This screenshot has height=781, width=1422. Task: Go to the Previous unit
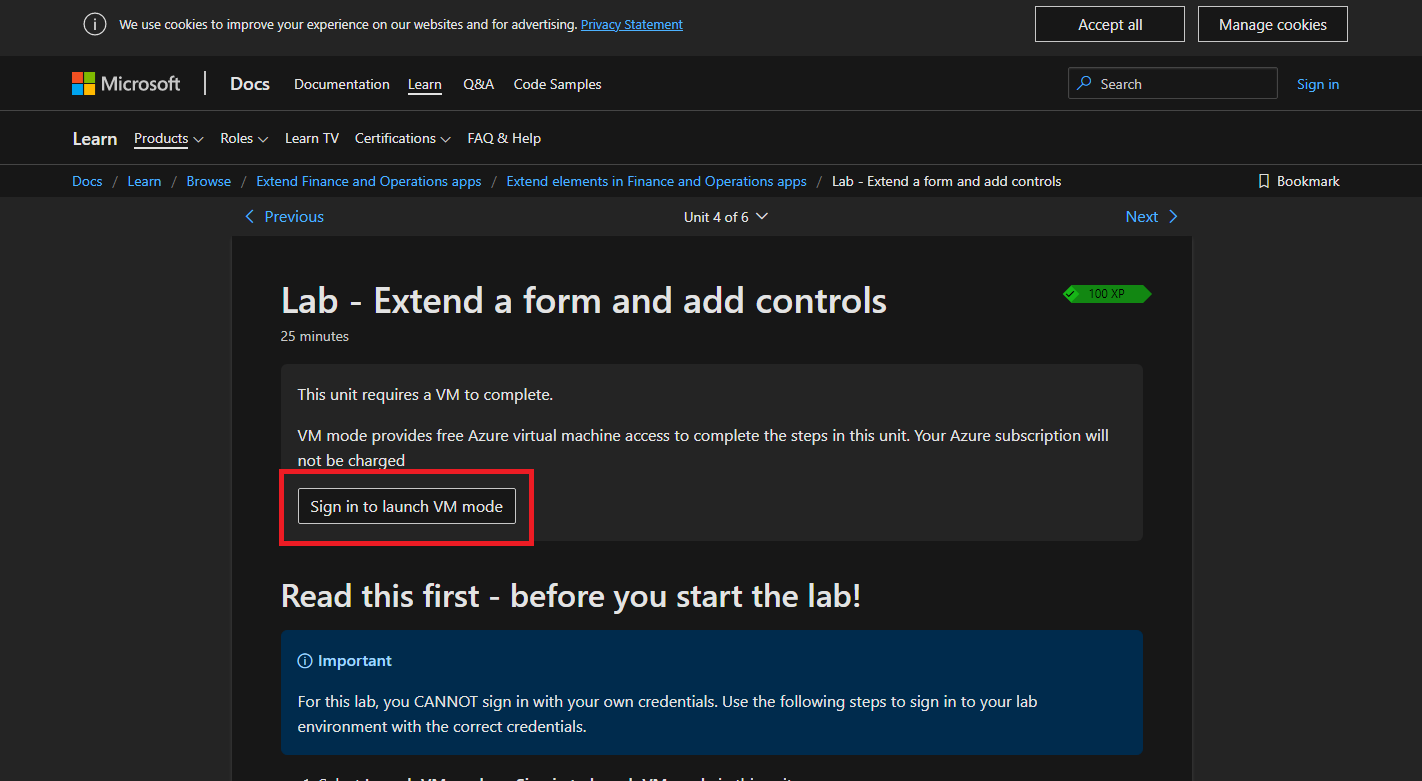click(284, 217)
